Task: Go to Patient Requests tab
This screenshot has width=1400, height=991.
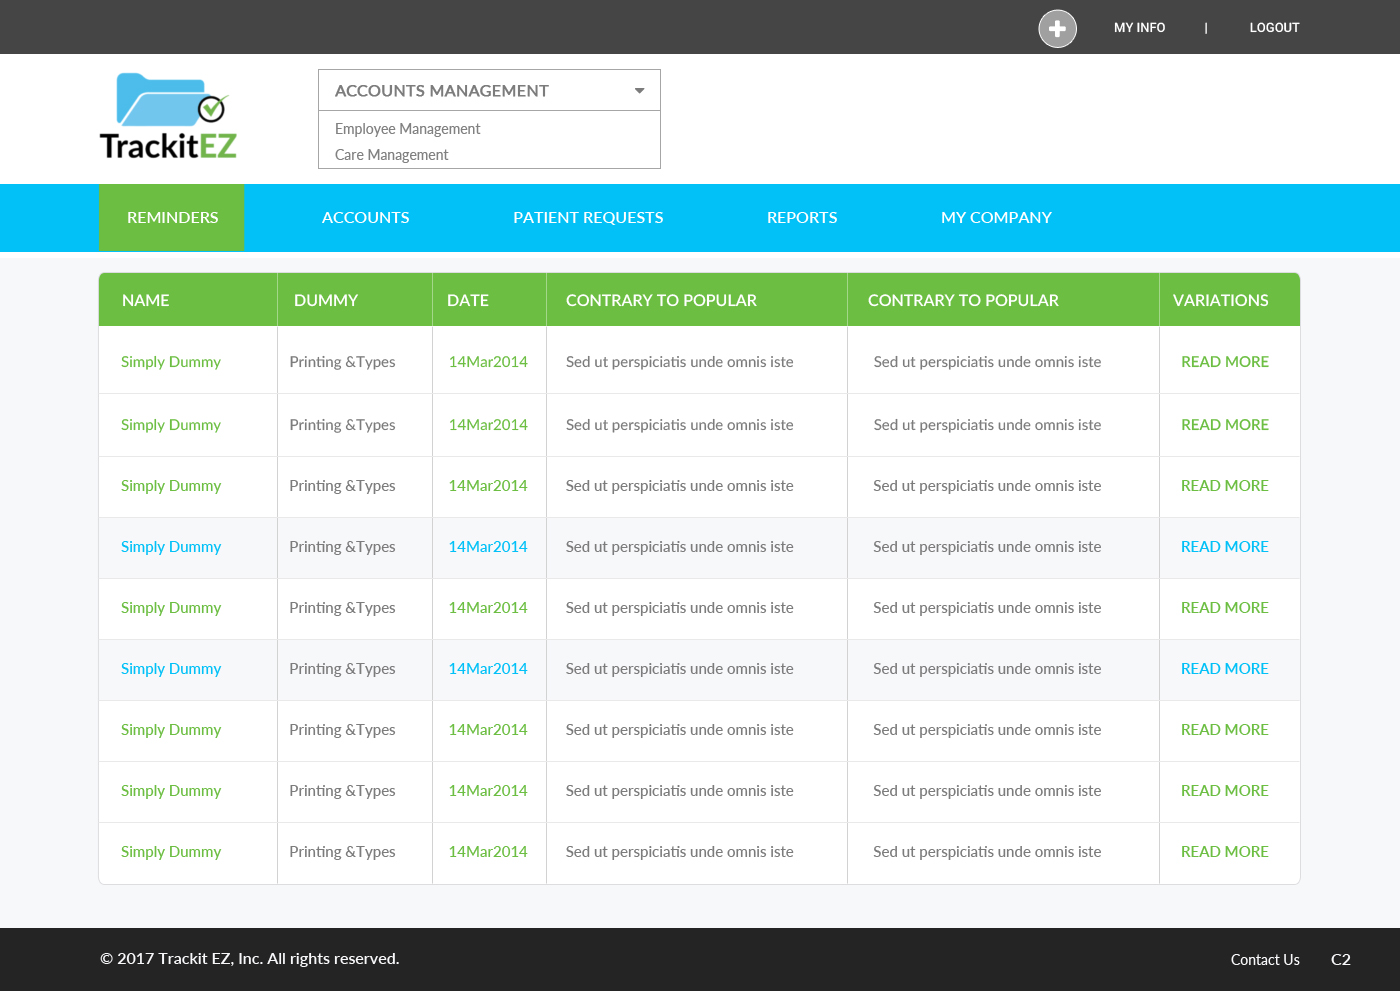Action: pyautogui.click(x=588, y=218)
